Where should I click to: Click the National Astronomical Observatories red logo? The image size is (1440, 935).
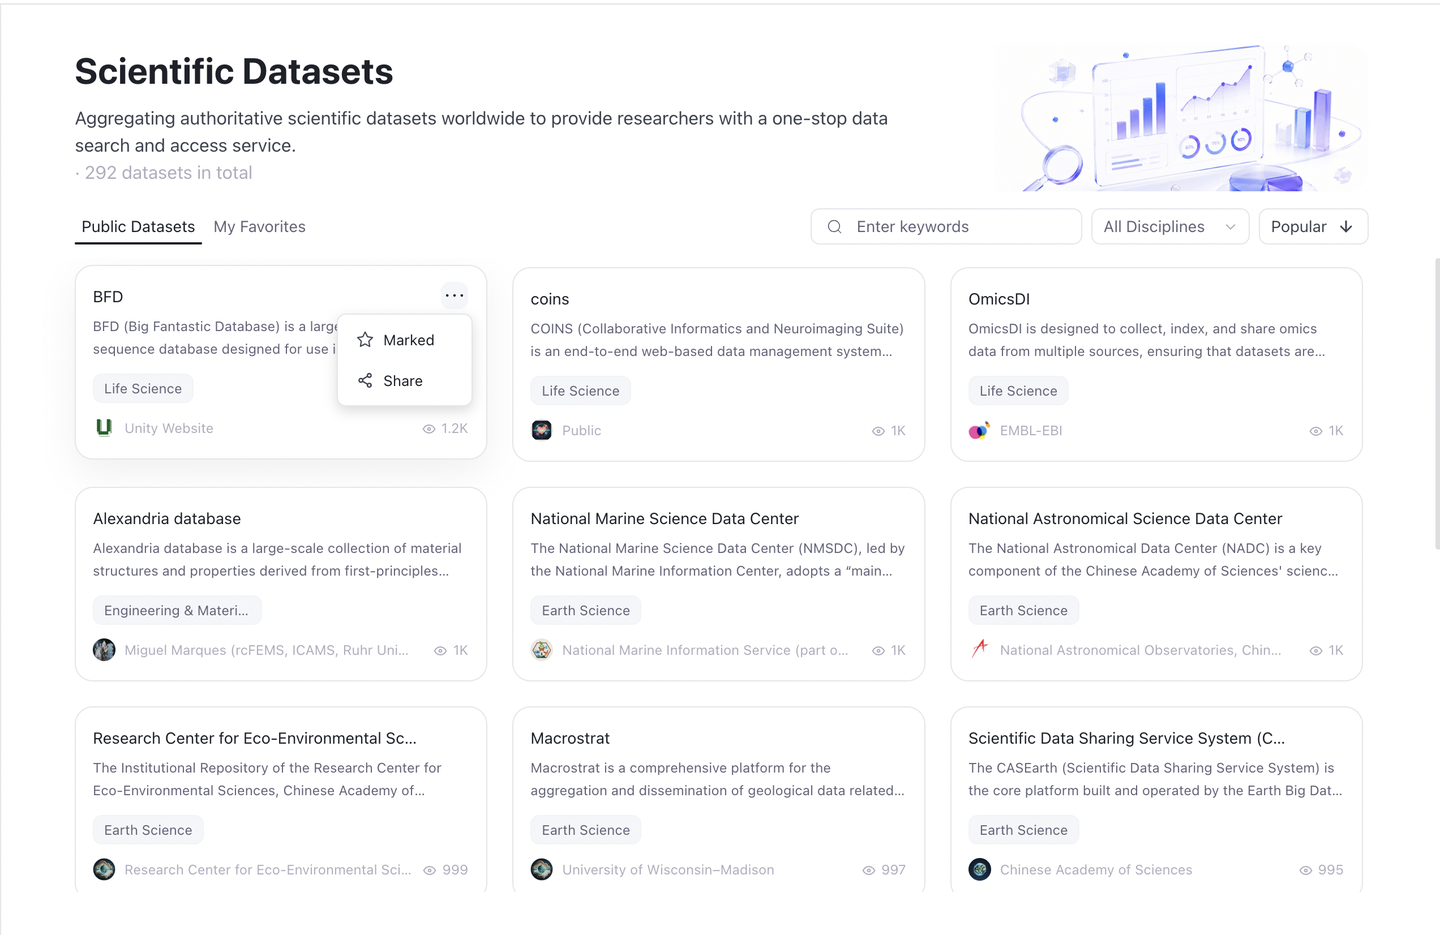point(979,649)
